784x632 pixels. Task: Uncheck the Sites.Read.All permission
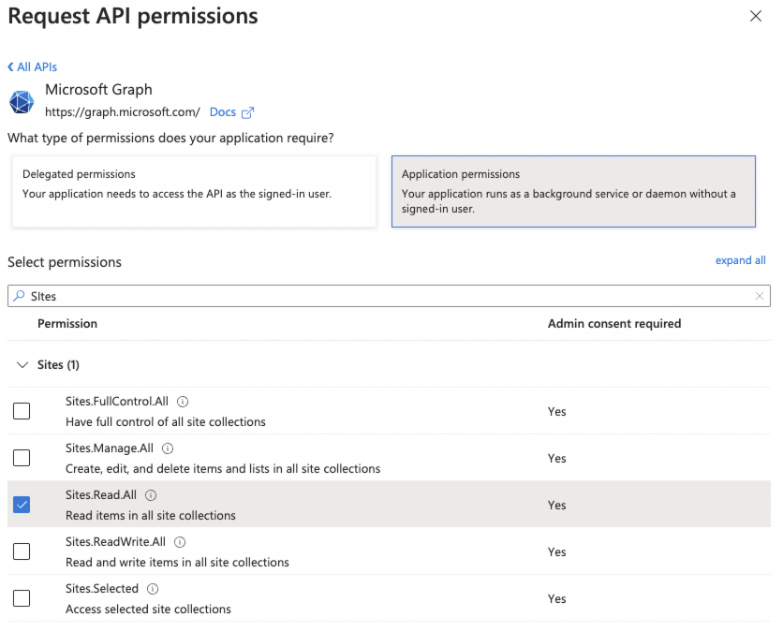click(21, 505)
